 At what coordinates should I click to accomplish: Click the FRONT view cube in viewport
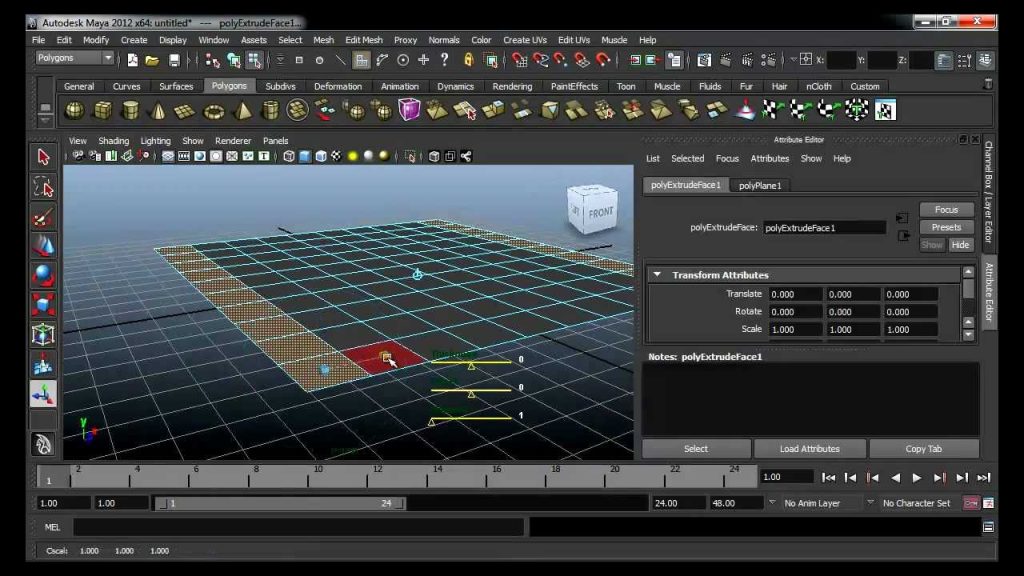tap(592, 210)
